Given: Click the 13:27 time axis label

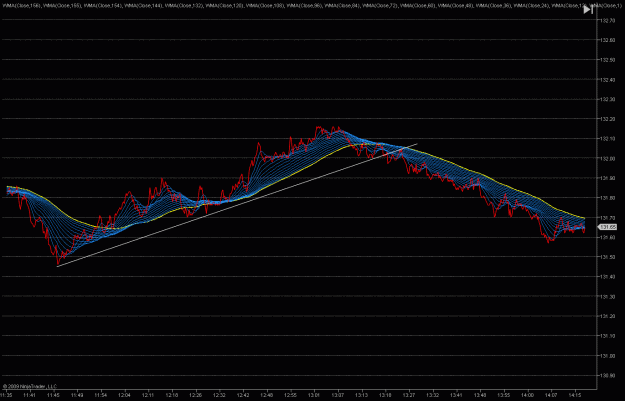Looking at the screenshot, I should click(409, 395).
